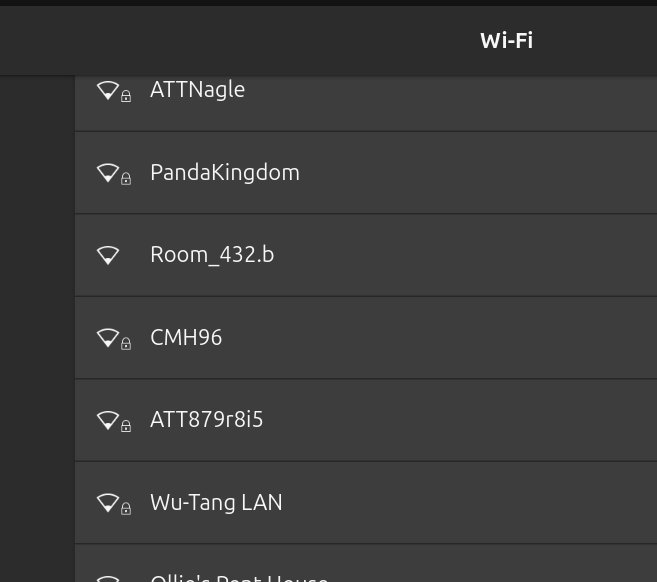Click the Room_432.b open network signal icon
The height and width of the screenshot is (582, 657).
[x=108, y=255]
